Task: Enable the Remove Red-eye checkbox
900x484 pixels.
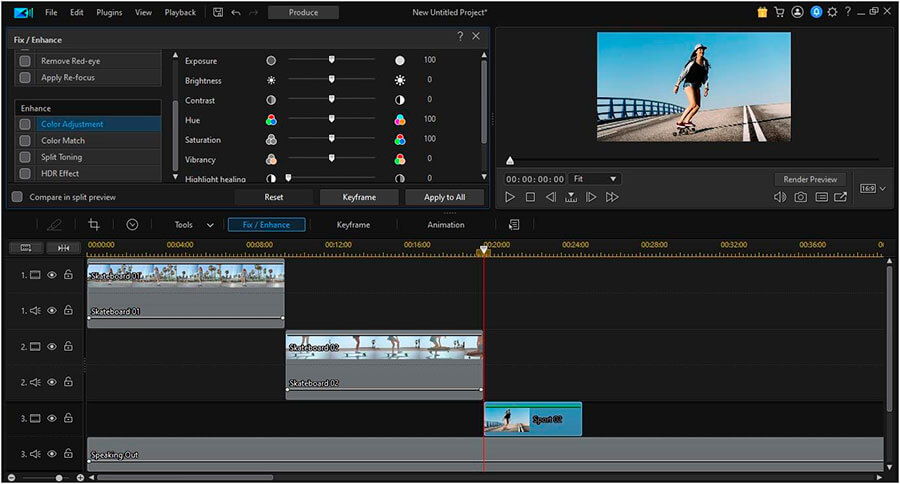Action: click(x=25, y=61)
